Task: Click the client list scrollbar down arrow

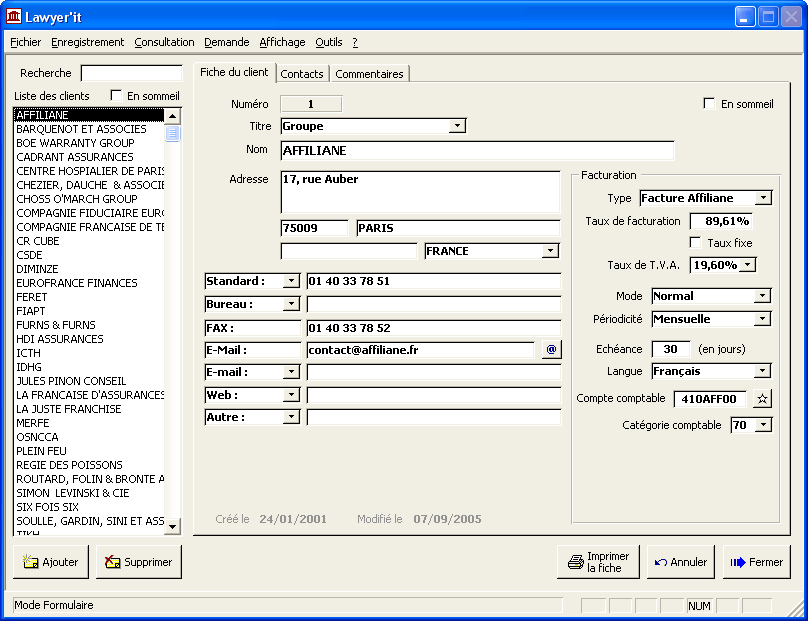Action: point(172,526)
